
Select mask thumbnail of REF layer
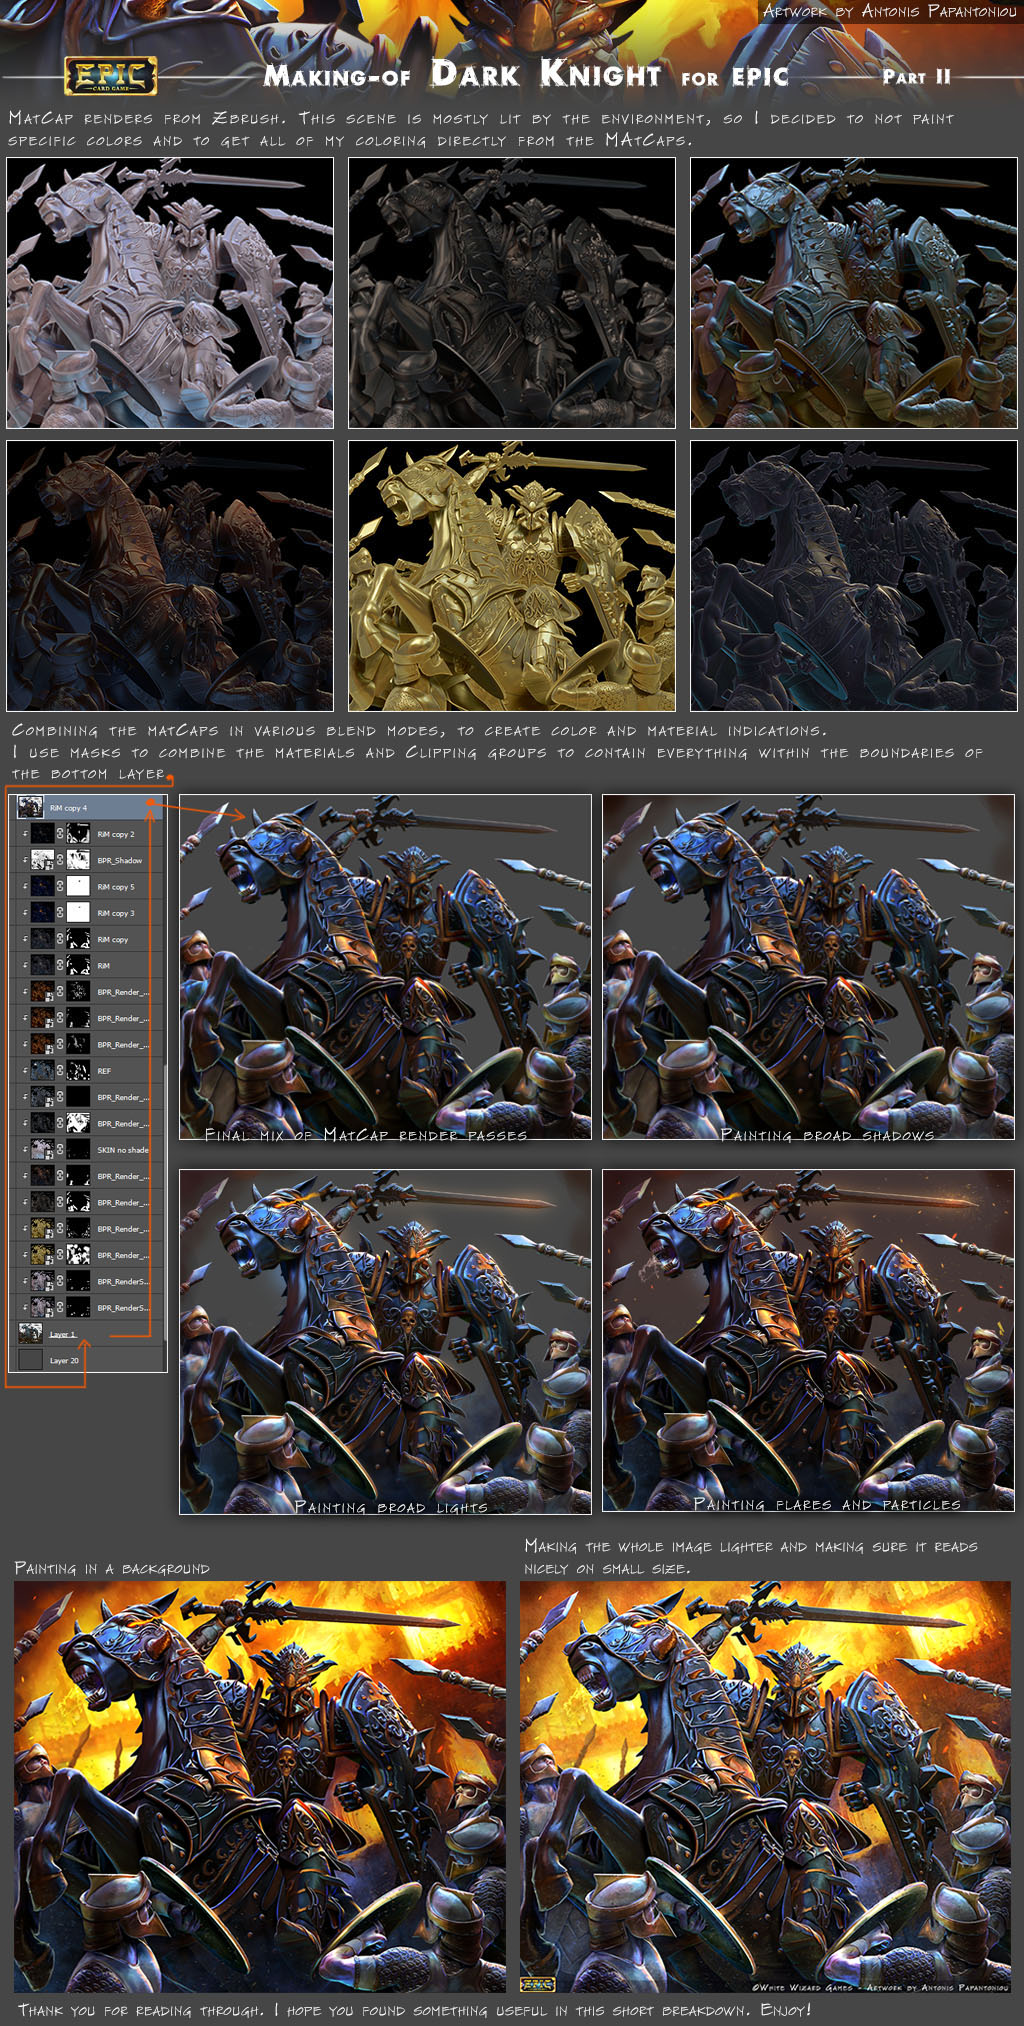(x=78, y=1070)
